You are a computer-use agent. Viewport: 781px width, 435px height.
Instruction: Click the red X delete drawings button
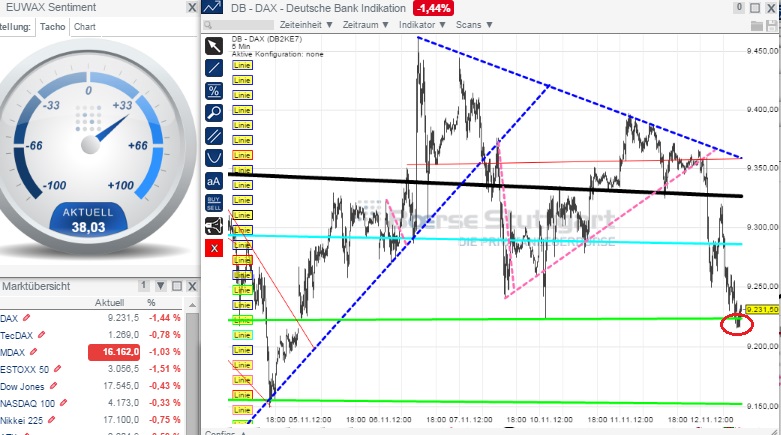click(x=214, y=248)
